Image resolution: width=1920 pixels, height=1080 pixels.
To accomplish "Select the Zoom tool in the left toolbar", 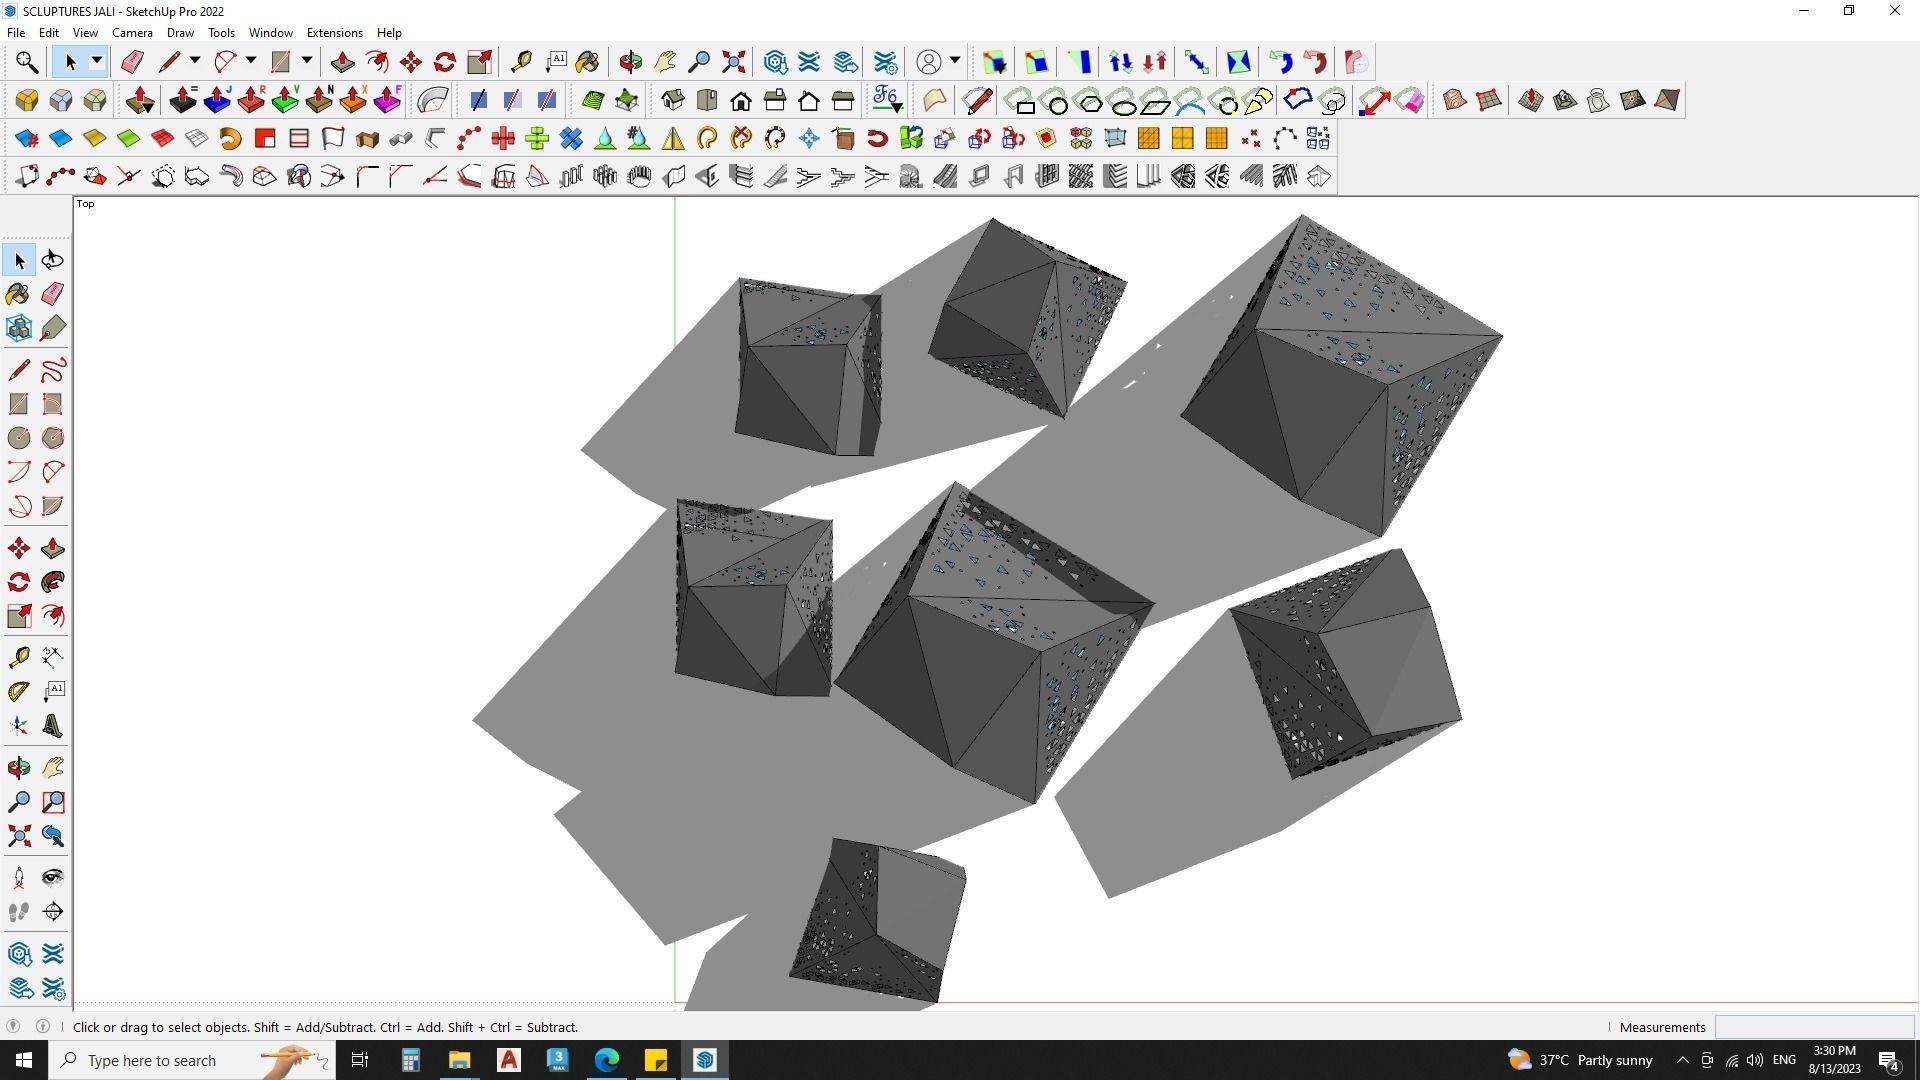I will (x=18, y=802).
